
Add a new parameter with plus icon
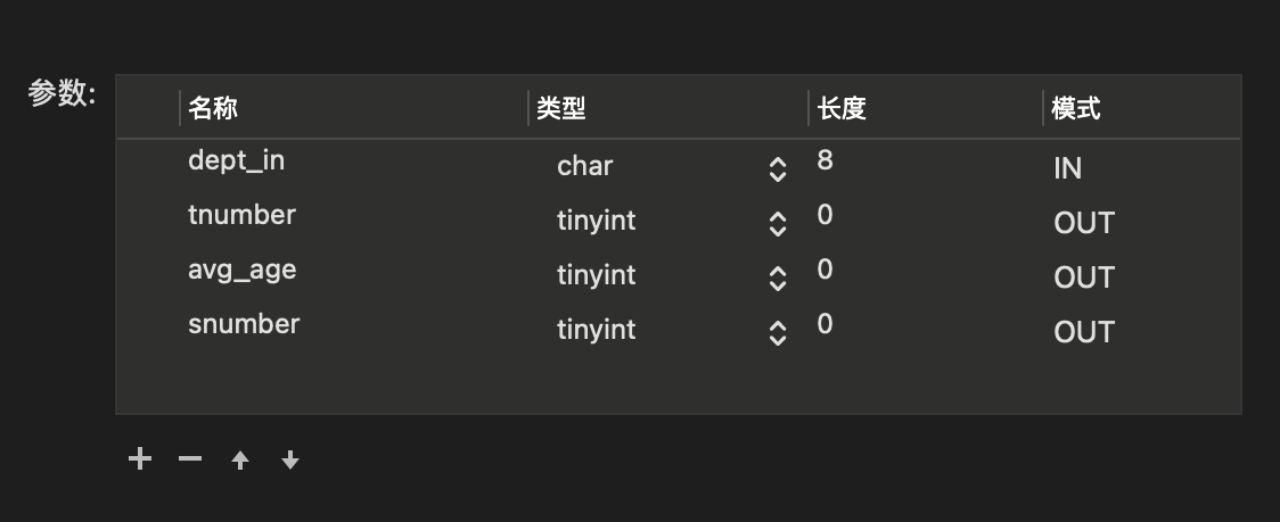140,459
